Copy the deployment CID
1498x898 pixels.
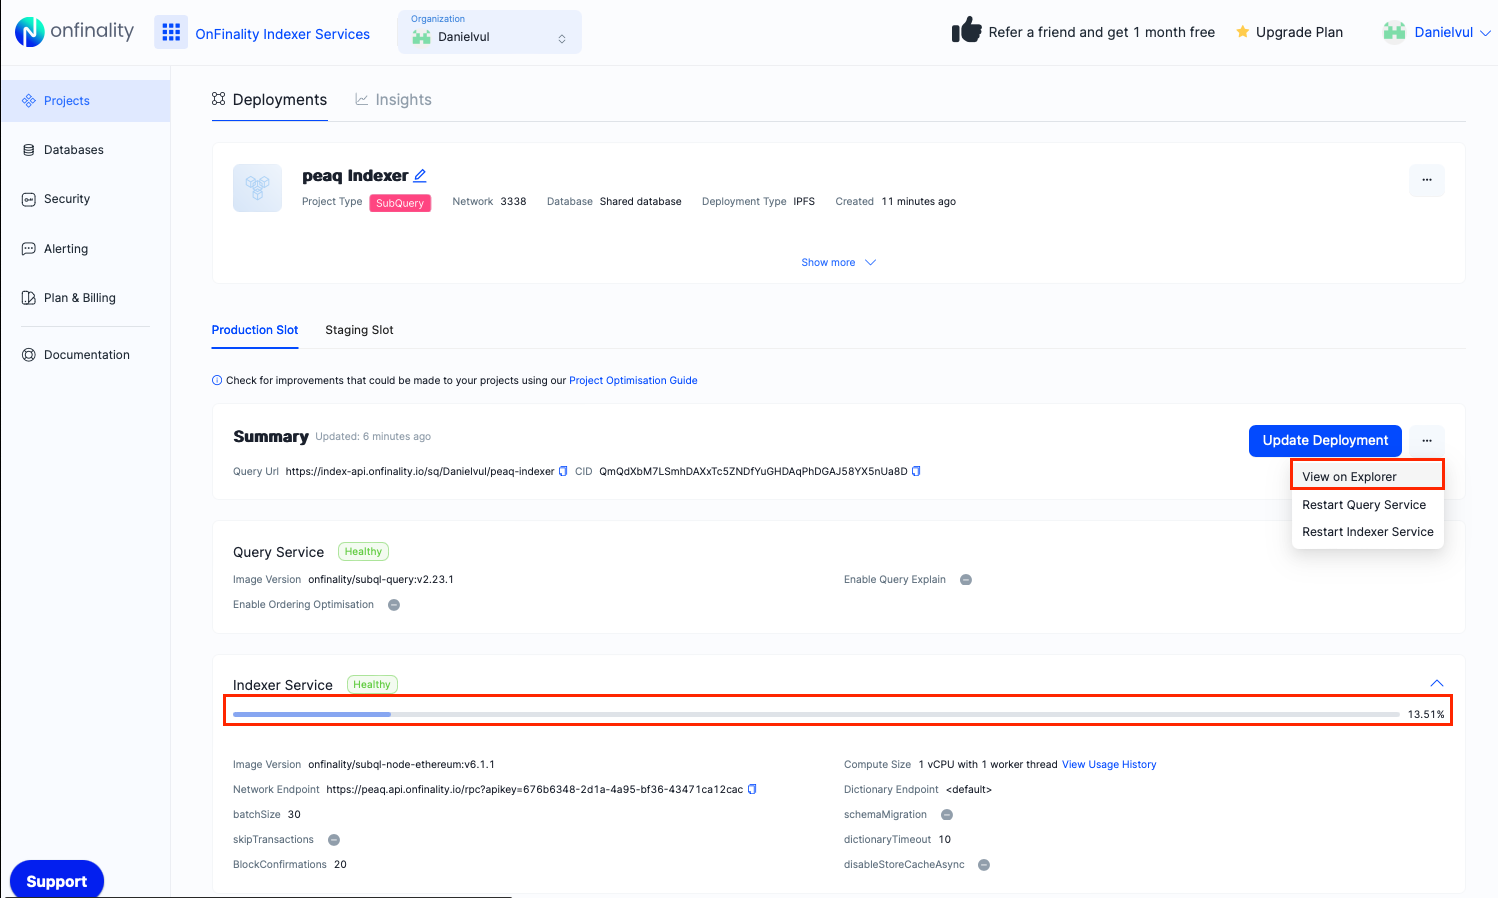pyautogui.click(x=916, y=470)
